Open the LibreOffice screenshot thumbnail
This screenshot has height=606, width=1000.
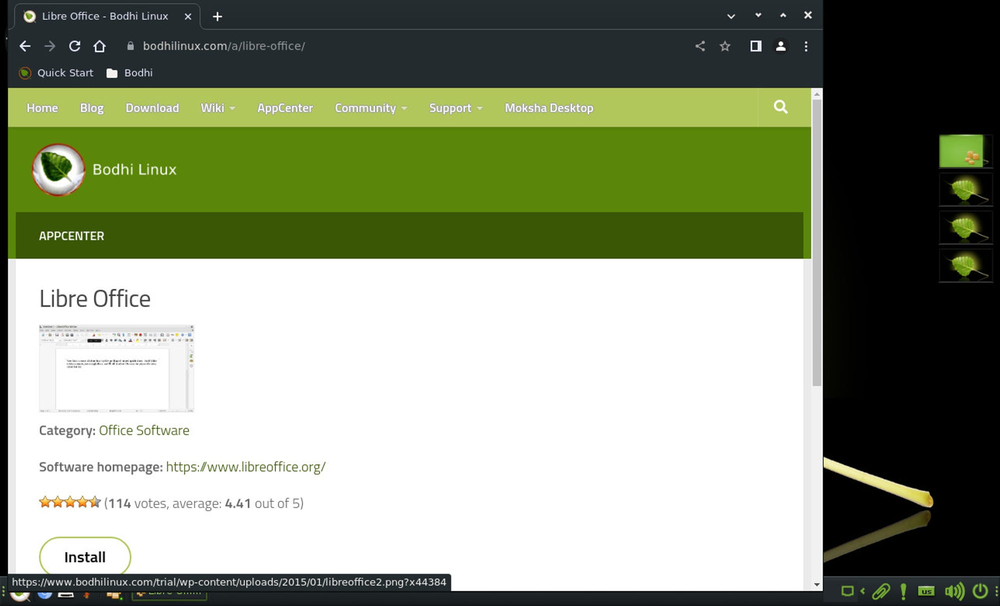tap(116, 368)
